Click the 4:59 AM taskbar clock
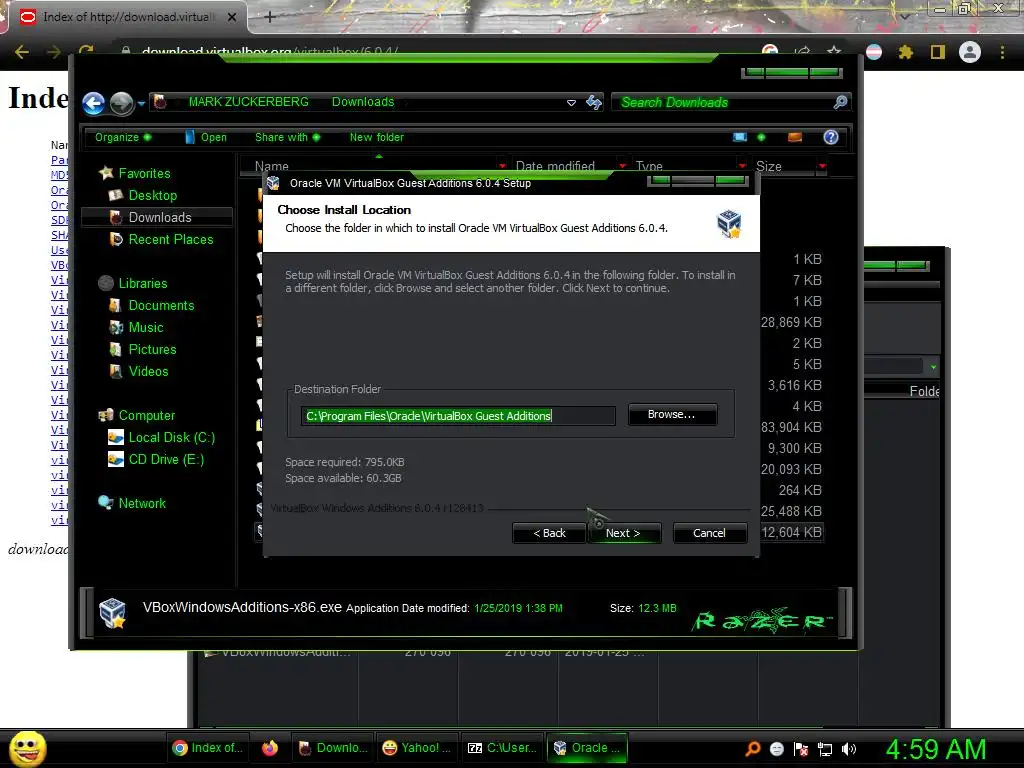This screenshot has height=768, width=1024. pyautogui.click(x=935, y=749)
